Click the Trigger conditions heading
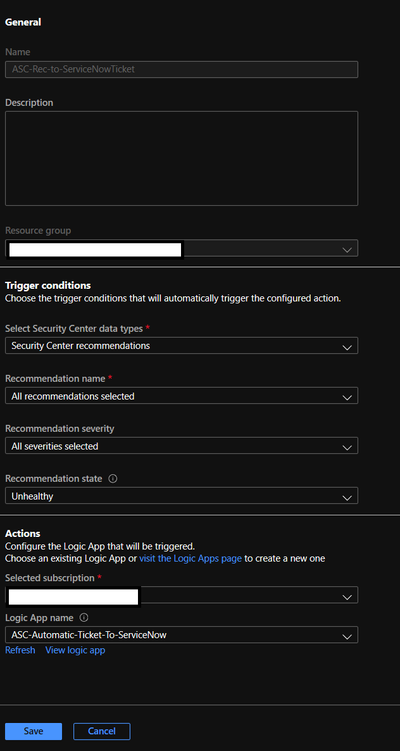 click(48, 285)
